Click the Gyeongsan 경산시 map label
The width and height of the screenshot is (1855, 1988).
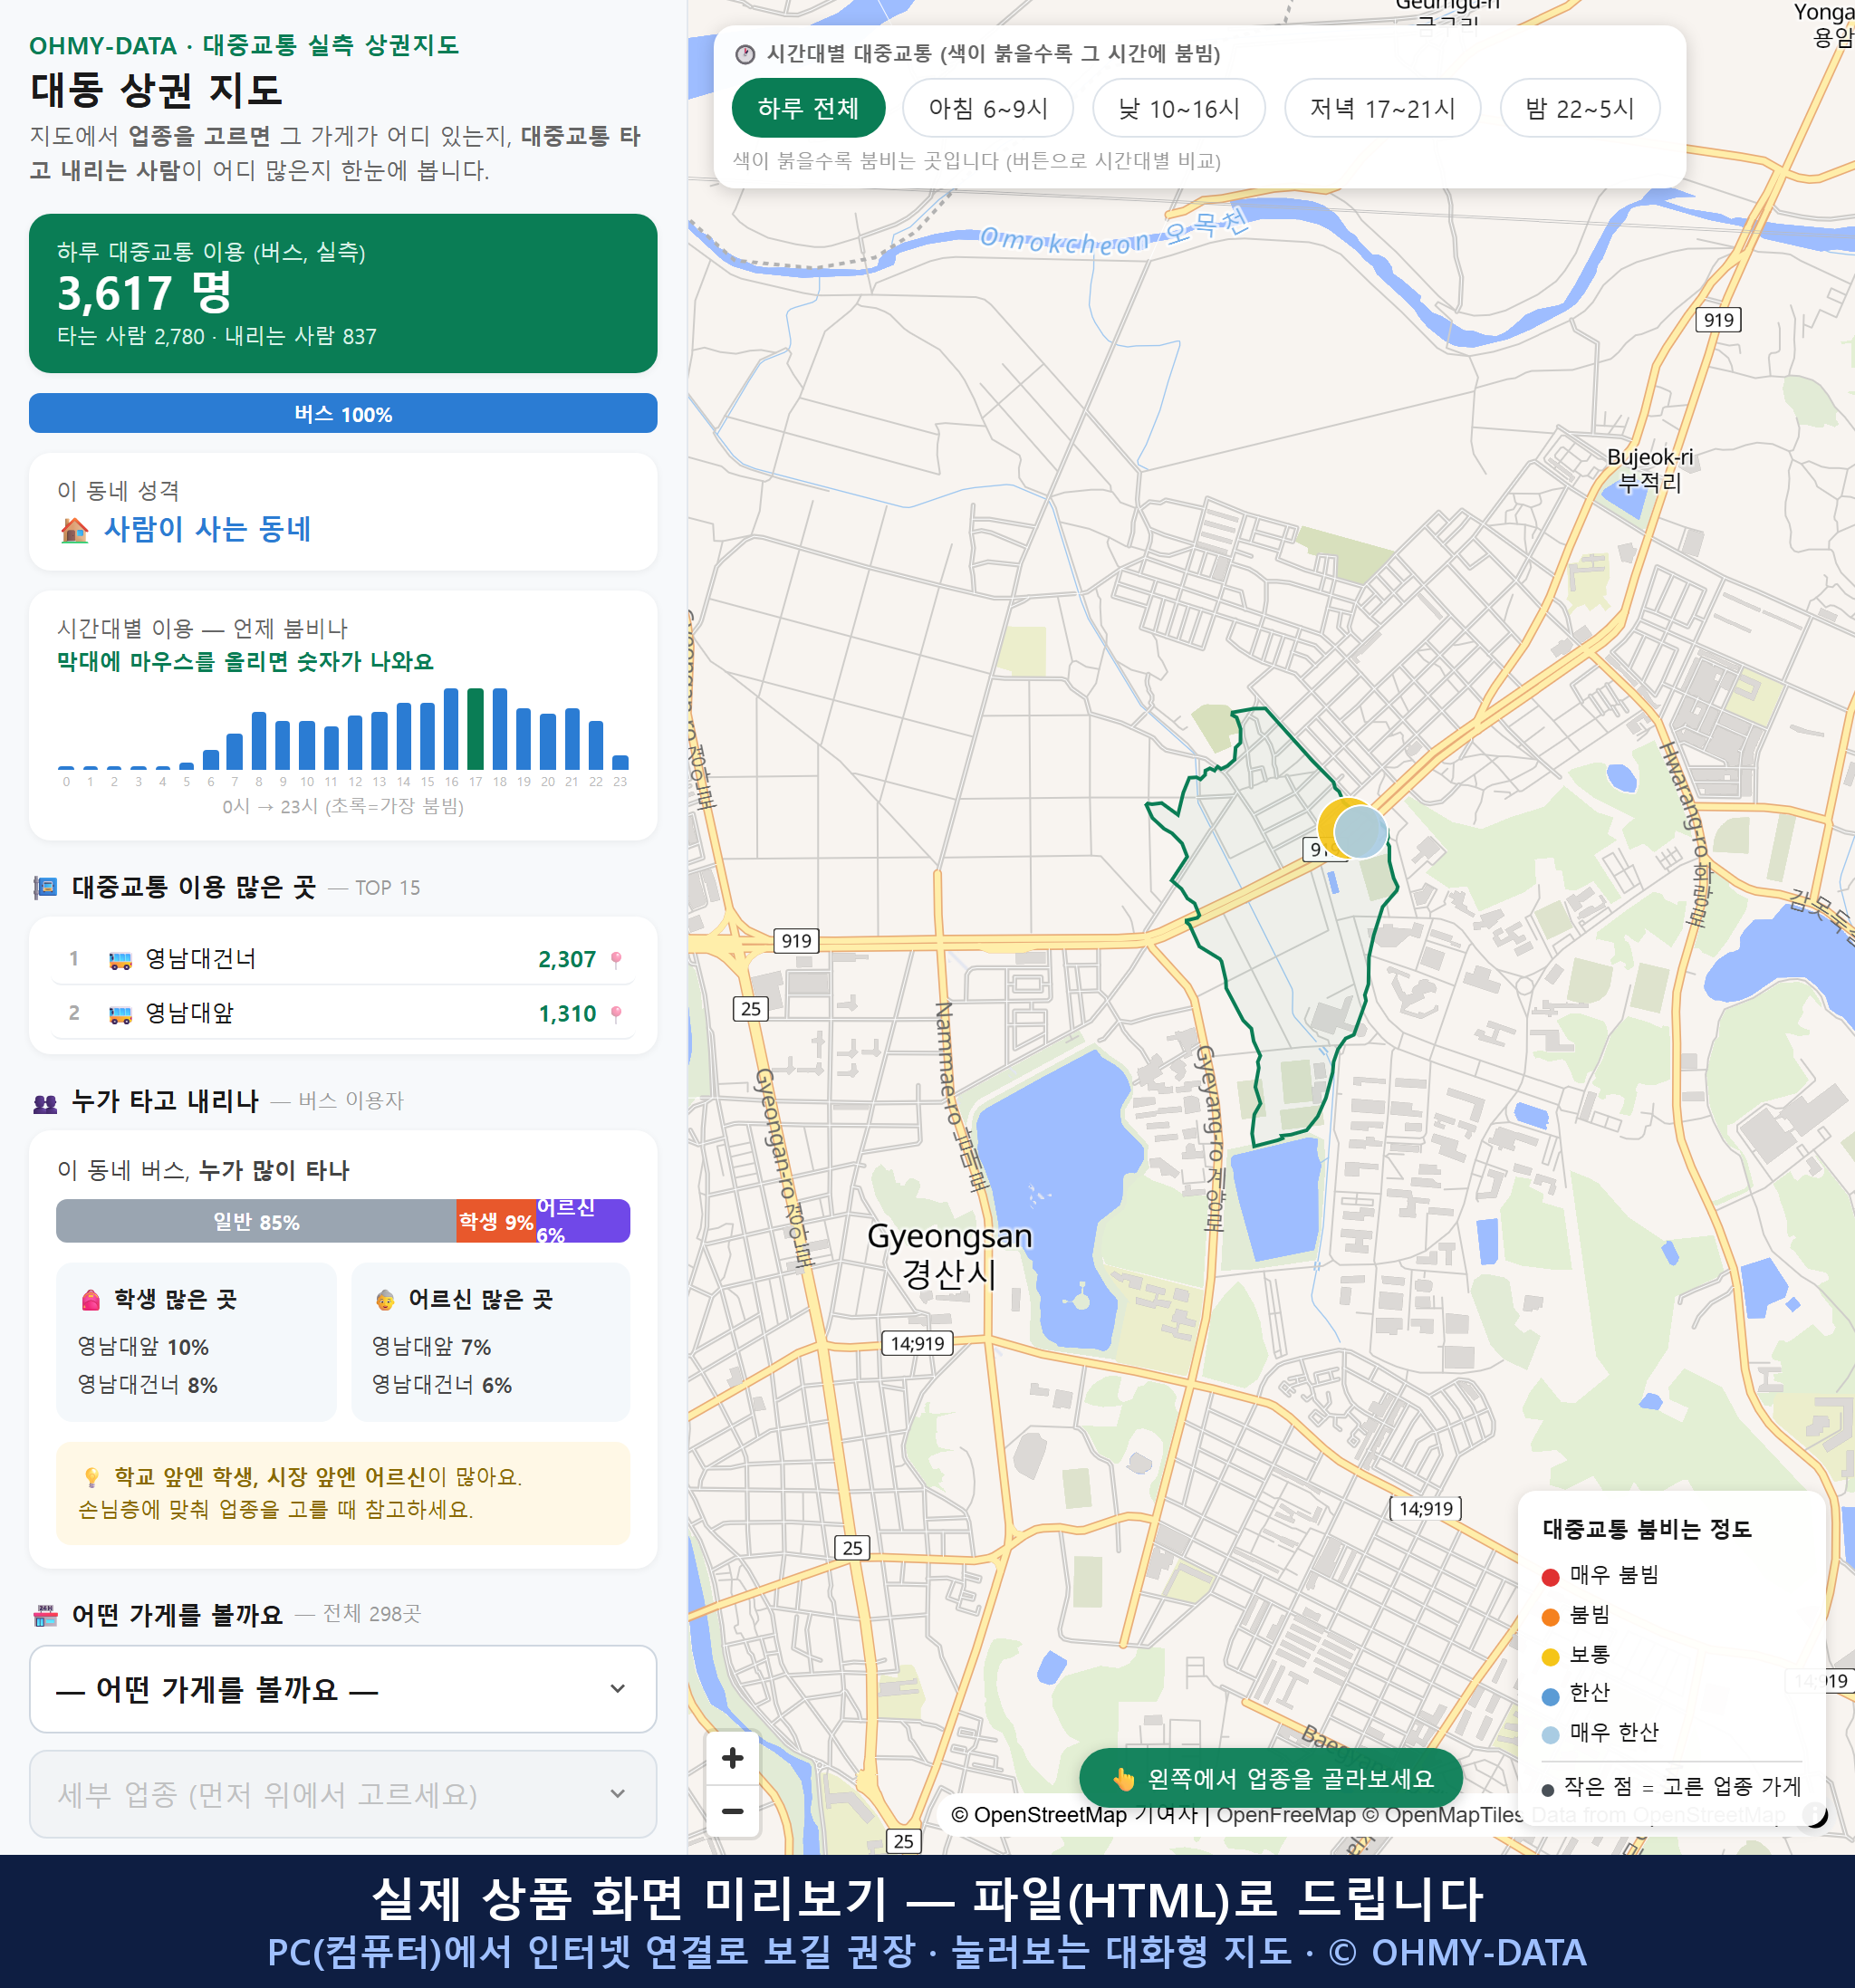pyautogui.click(x=949, y=1255)
